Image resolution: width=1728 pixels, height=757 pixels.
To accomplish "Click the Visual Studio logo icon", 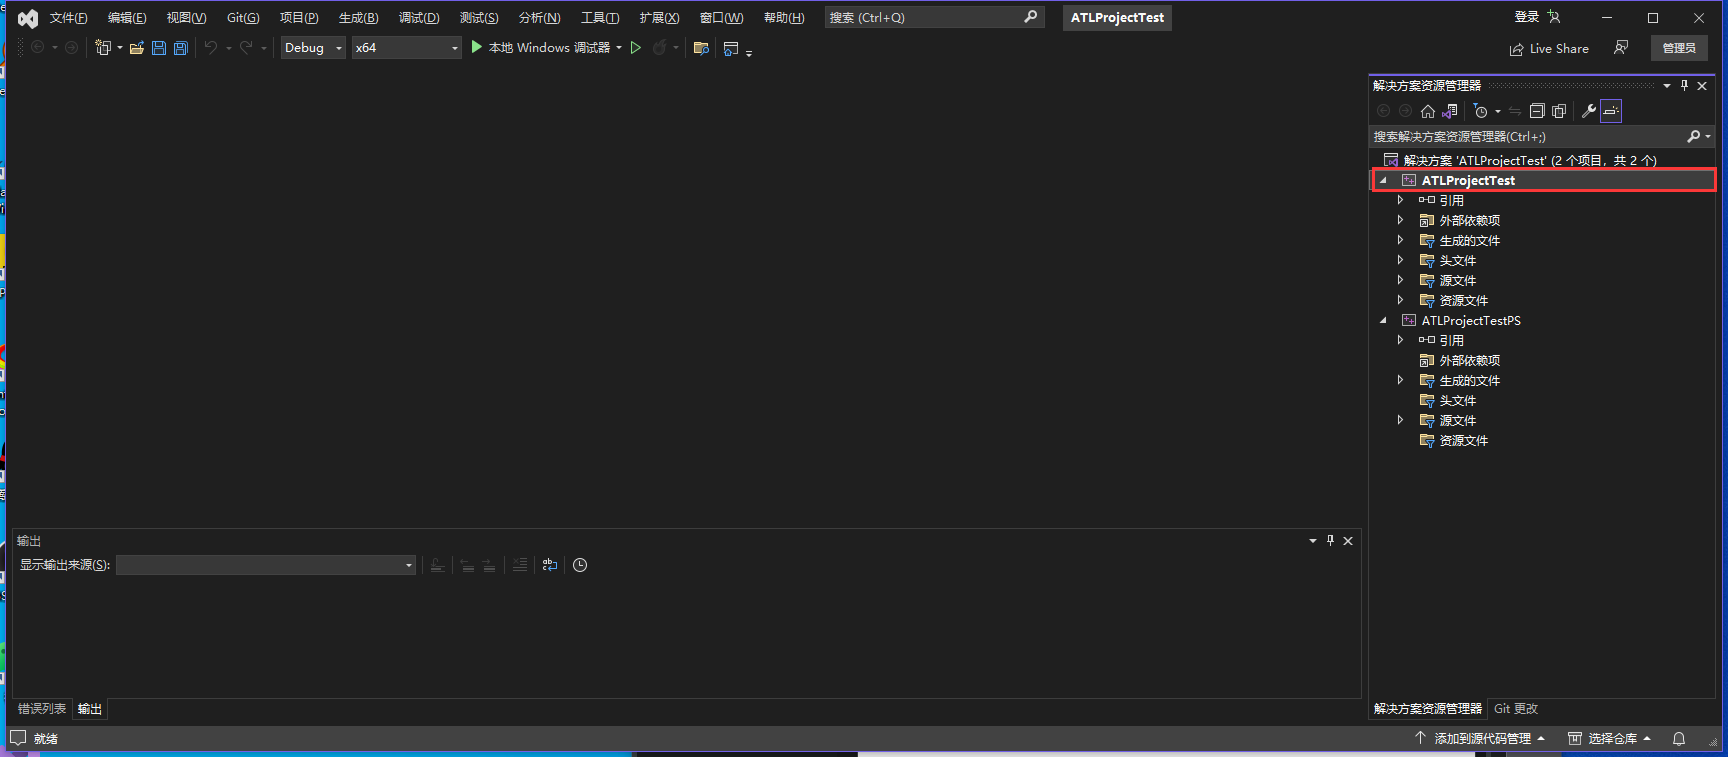I will pos(28,18).
